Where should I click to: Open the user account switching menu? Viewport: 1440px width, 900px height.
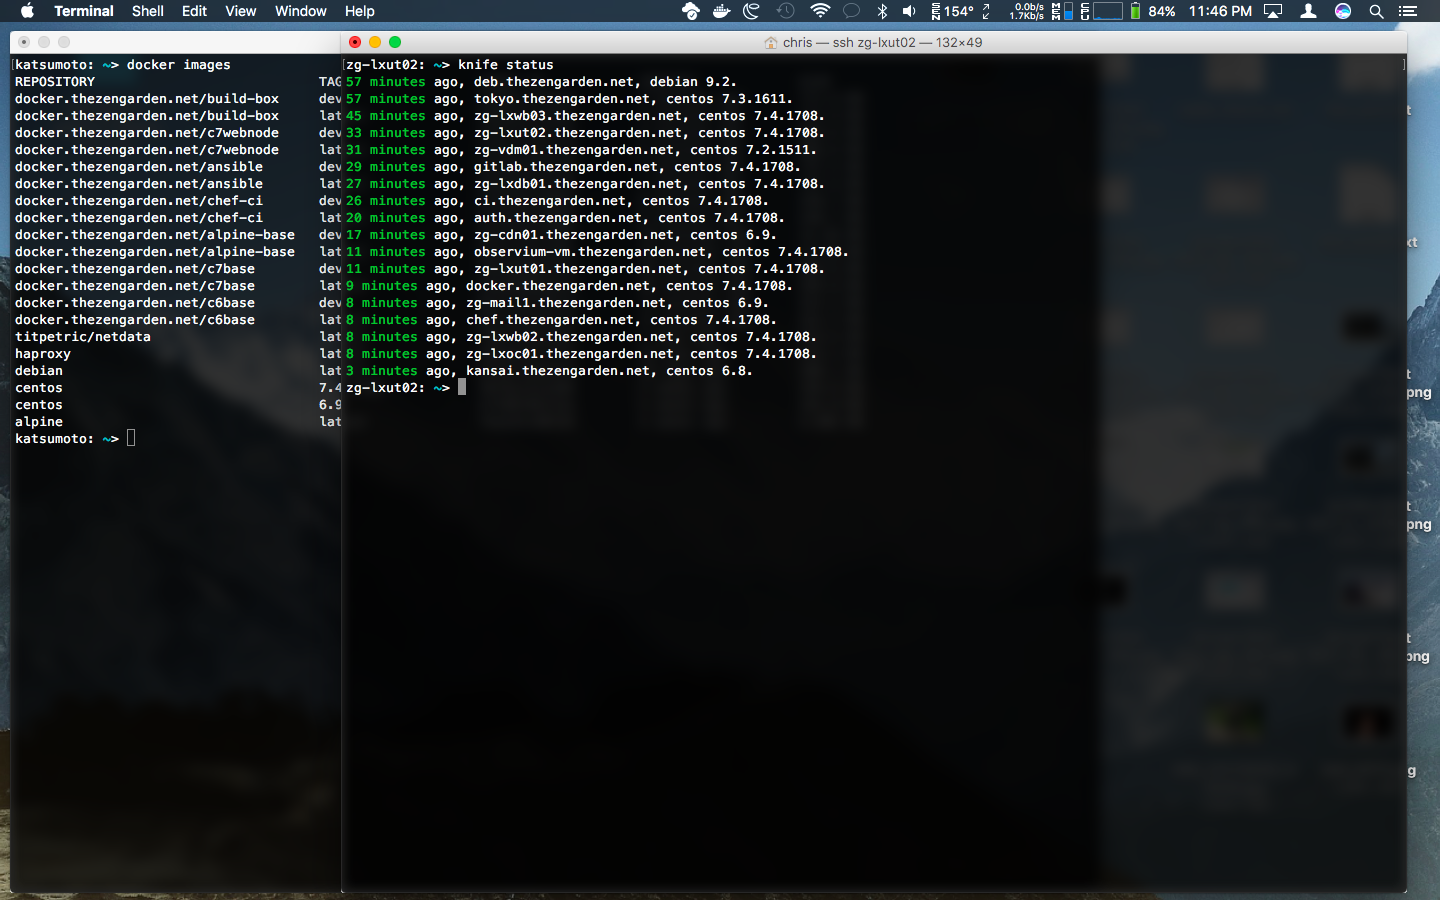point(1308,11)
